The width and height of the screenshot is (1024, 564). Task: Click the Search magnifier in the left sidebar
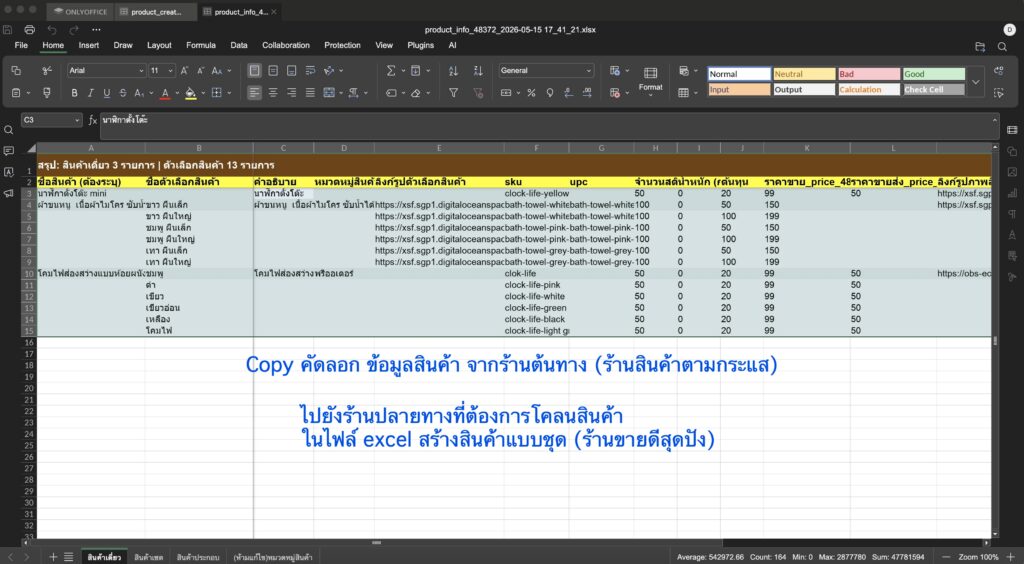pyautogui.click(x=8, y=131)
